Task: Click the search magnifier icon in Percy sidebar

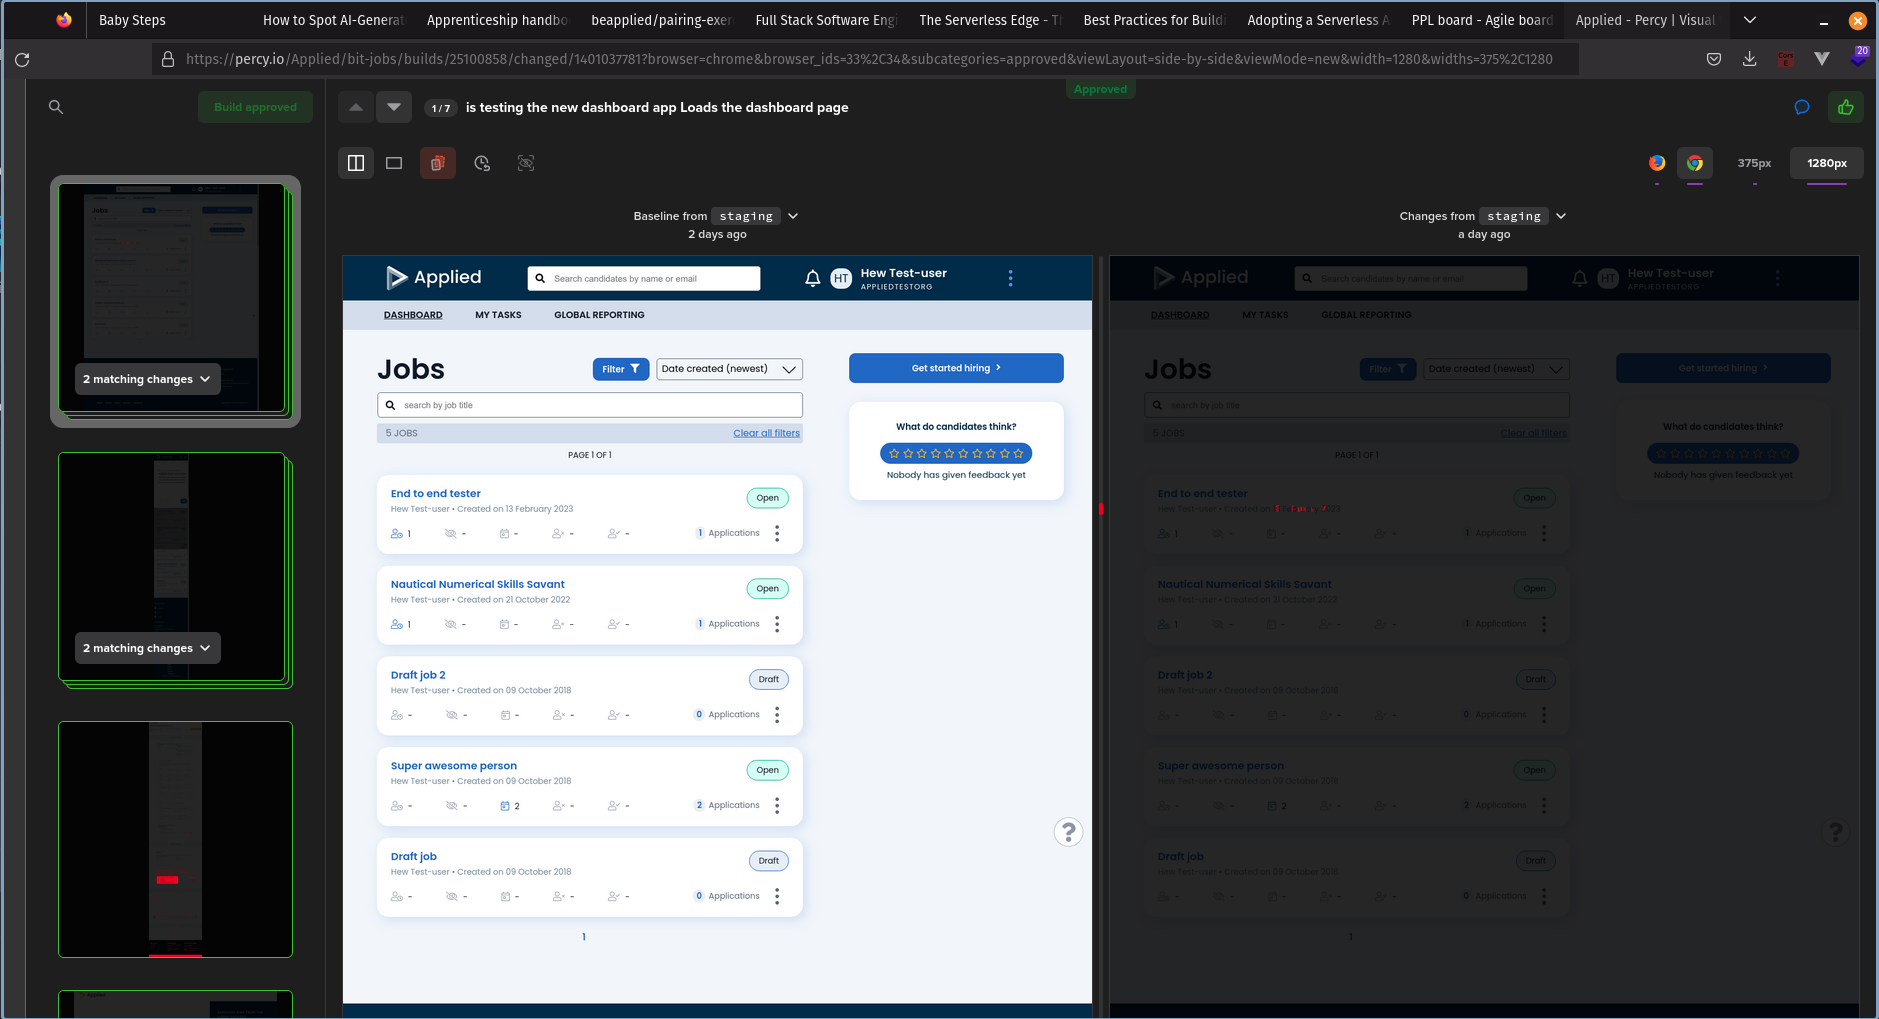Action: point(56,107)
